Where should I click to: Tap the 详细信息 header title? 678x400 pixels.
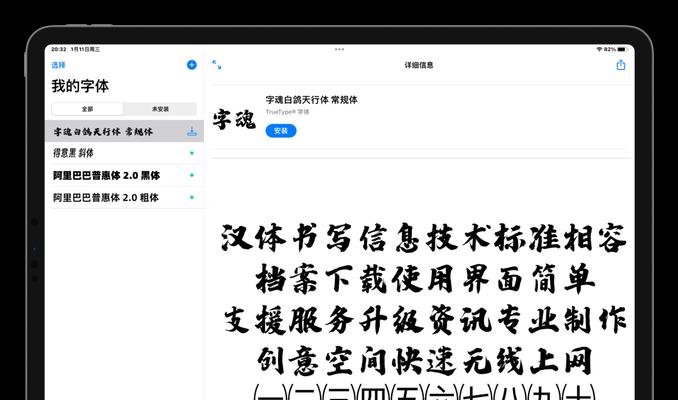[419, 65]
